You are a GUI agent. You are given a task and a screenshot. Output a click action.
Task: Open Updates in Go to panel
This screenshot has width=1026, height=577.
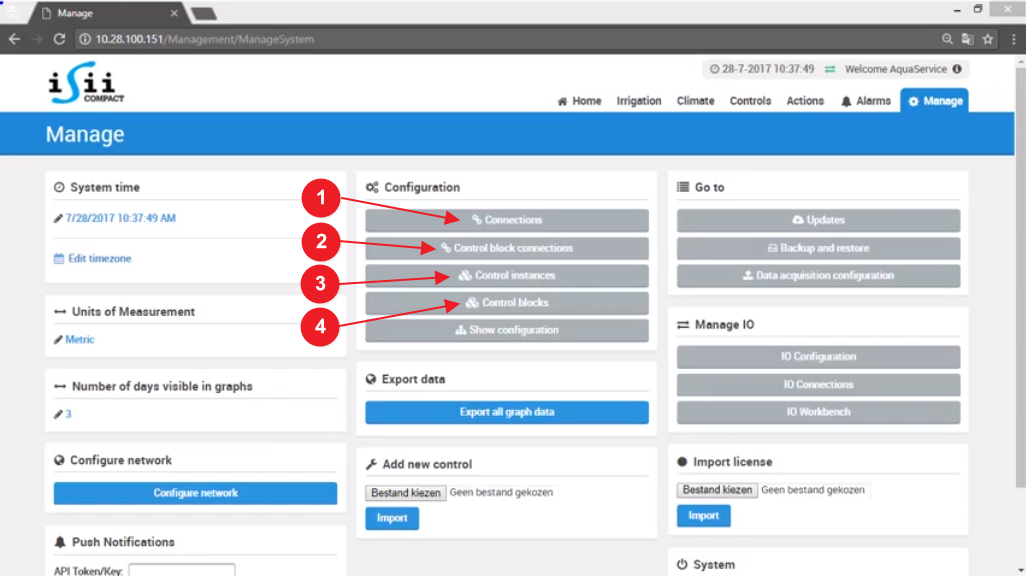pyautogui.click(x=819, y=220)
